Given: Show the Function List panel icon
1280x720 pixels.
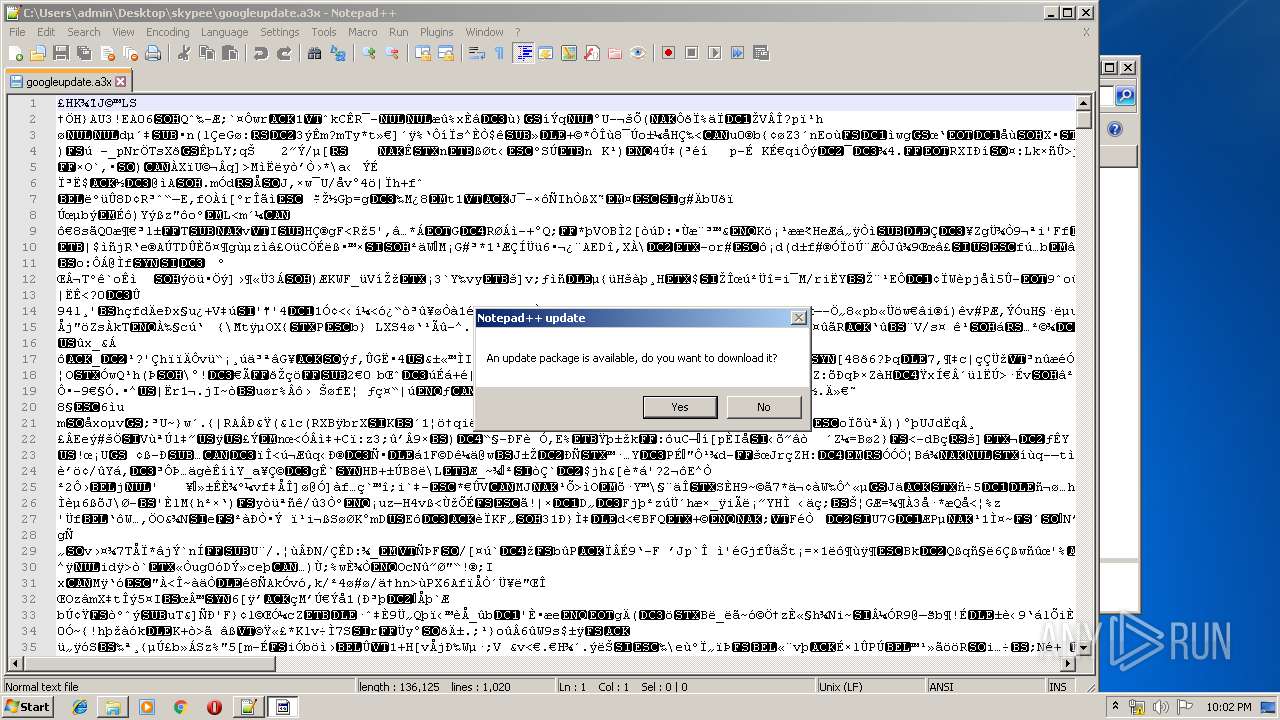Looking at the screenshot, I should pos(591,53).
